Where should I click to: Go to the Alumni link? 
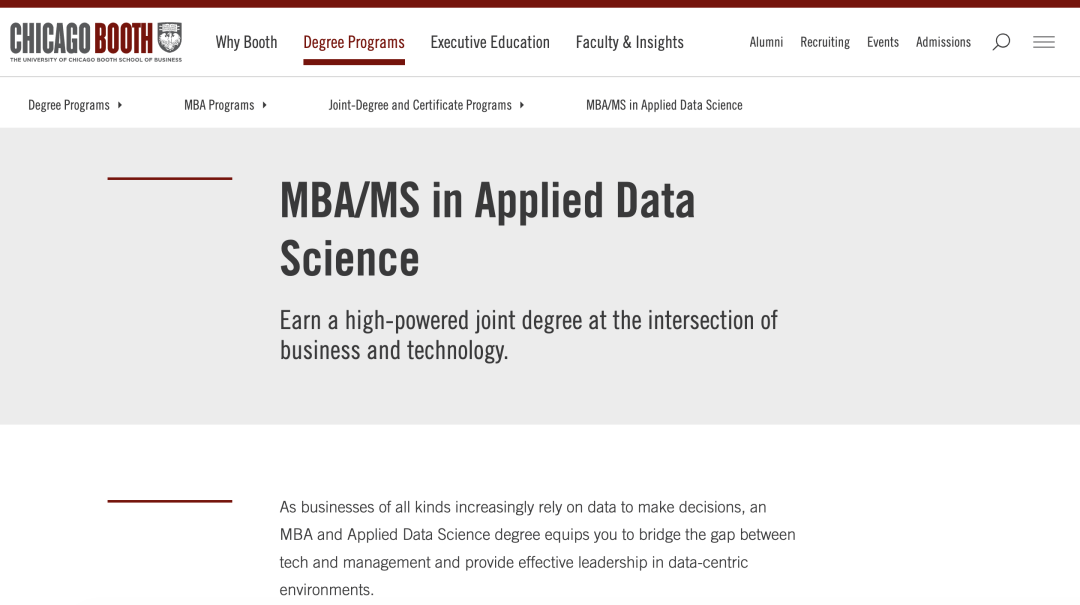(x=766, y=42)
